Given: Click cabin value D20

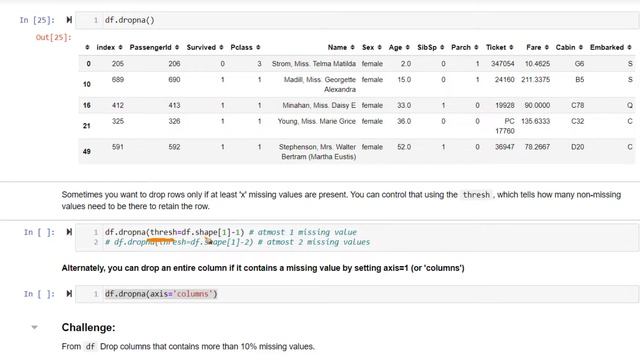Looking at the screenshot, I should pyautogui.click(x=578, y=147).
